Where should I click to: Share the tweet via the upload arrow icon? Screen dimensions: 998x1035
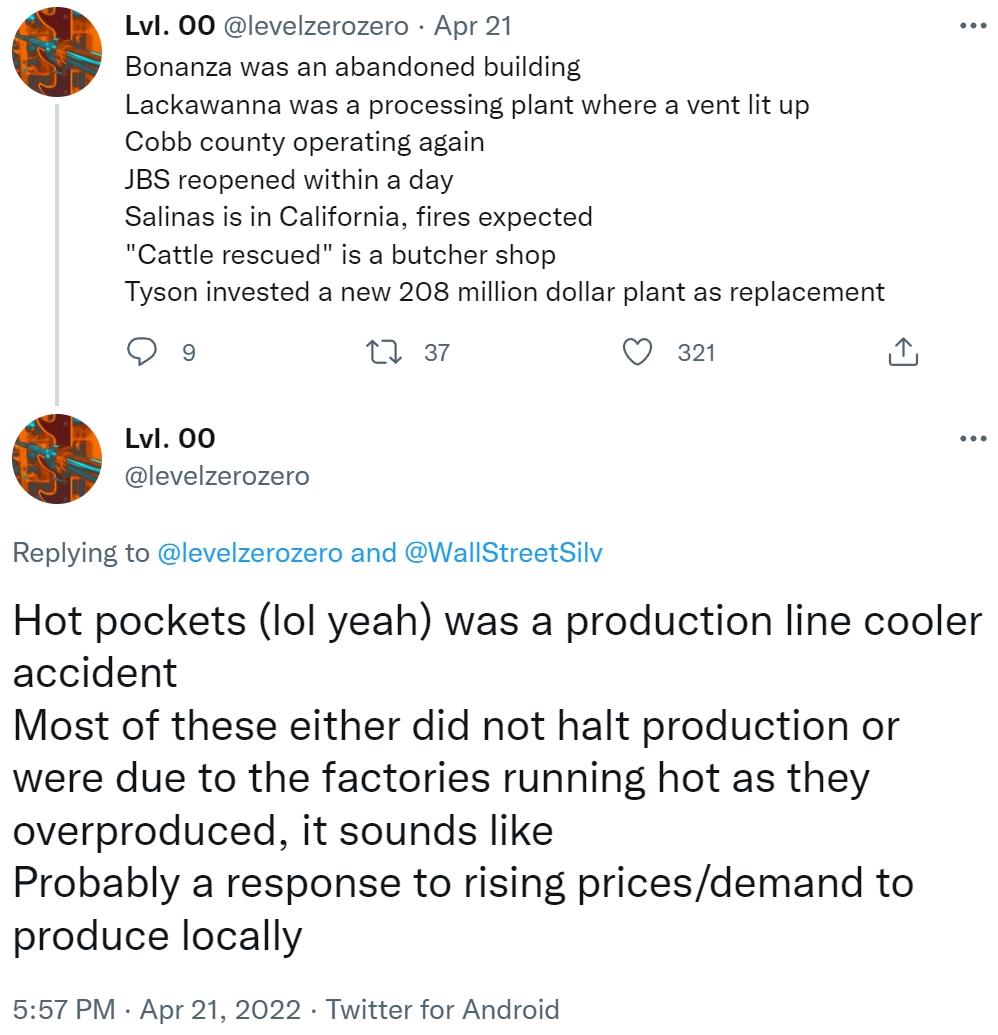click(904, 351)
